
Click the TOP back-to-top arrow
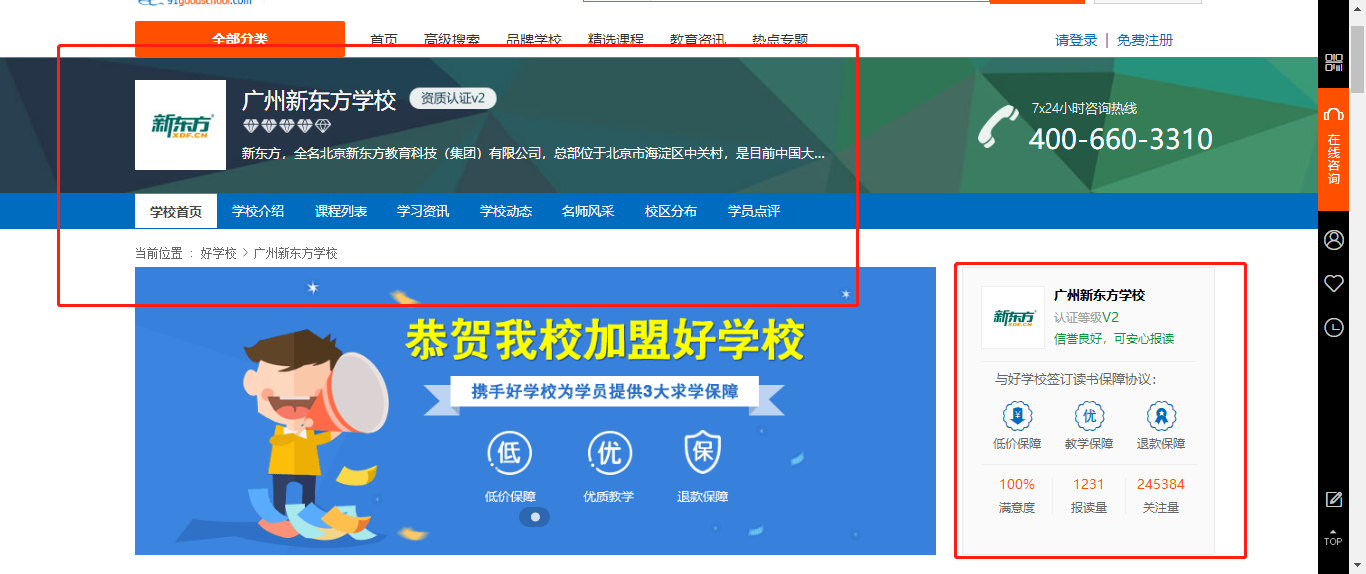(x=1333, y=537)
